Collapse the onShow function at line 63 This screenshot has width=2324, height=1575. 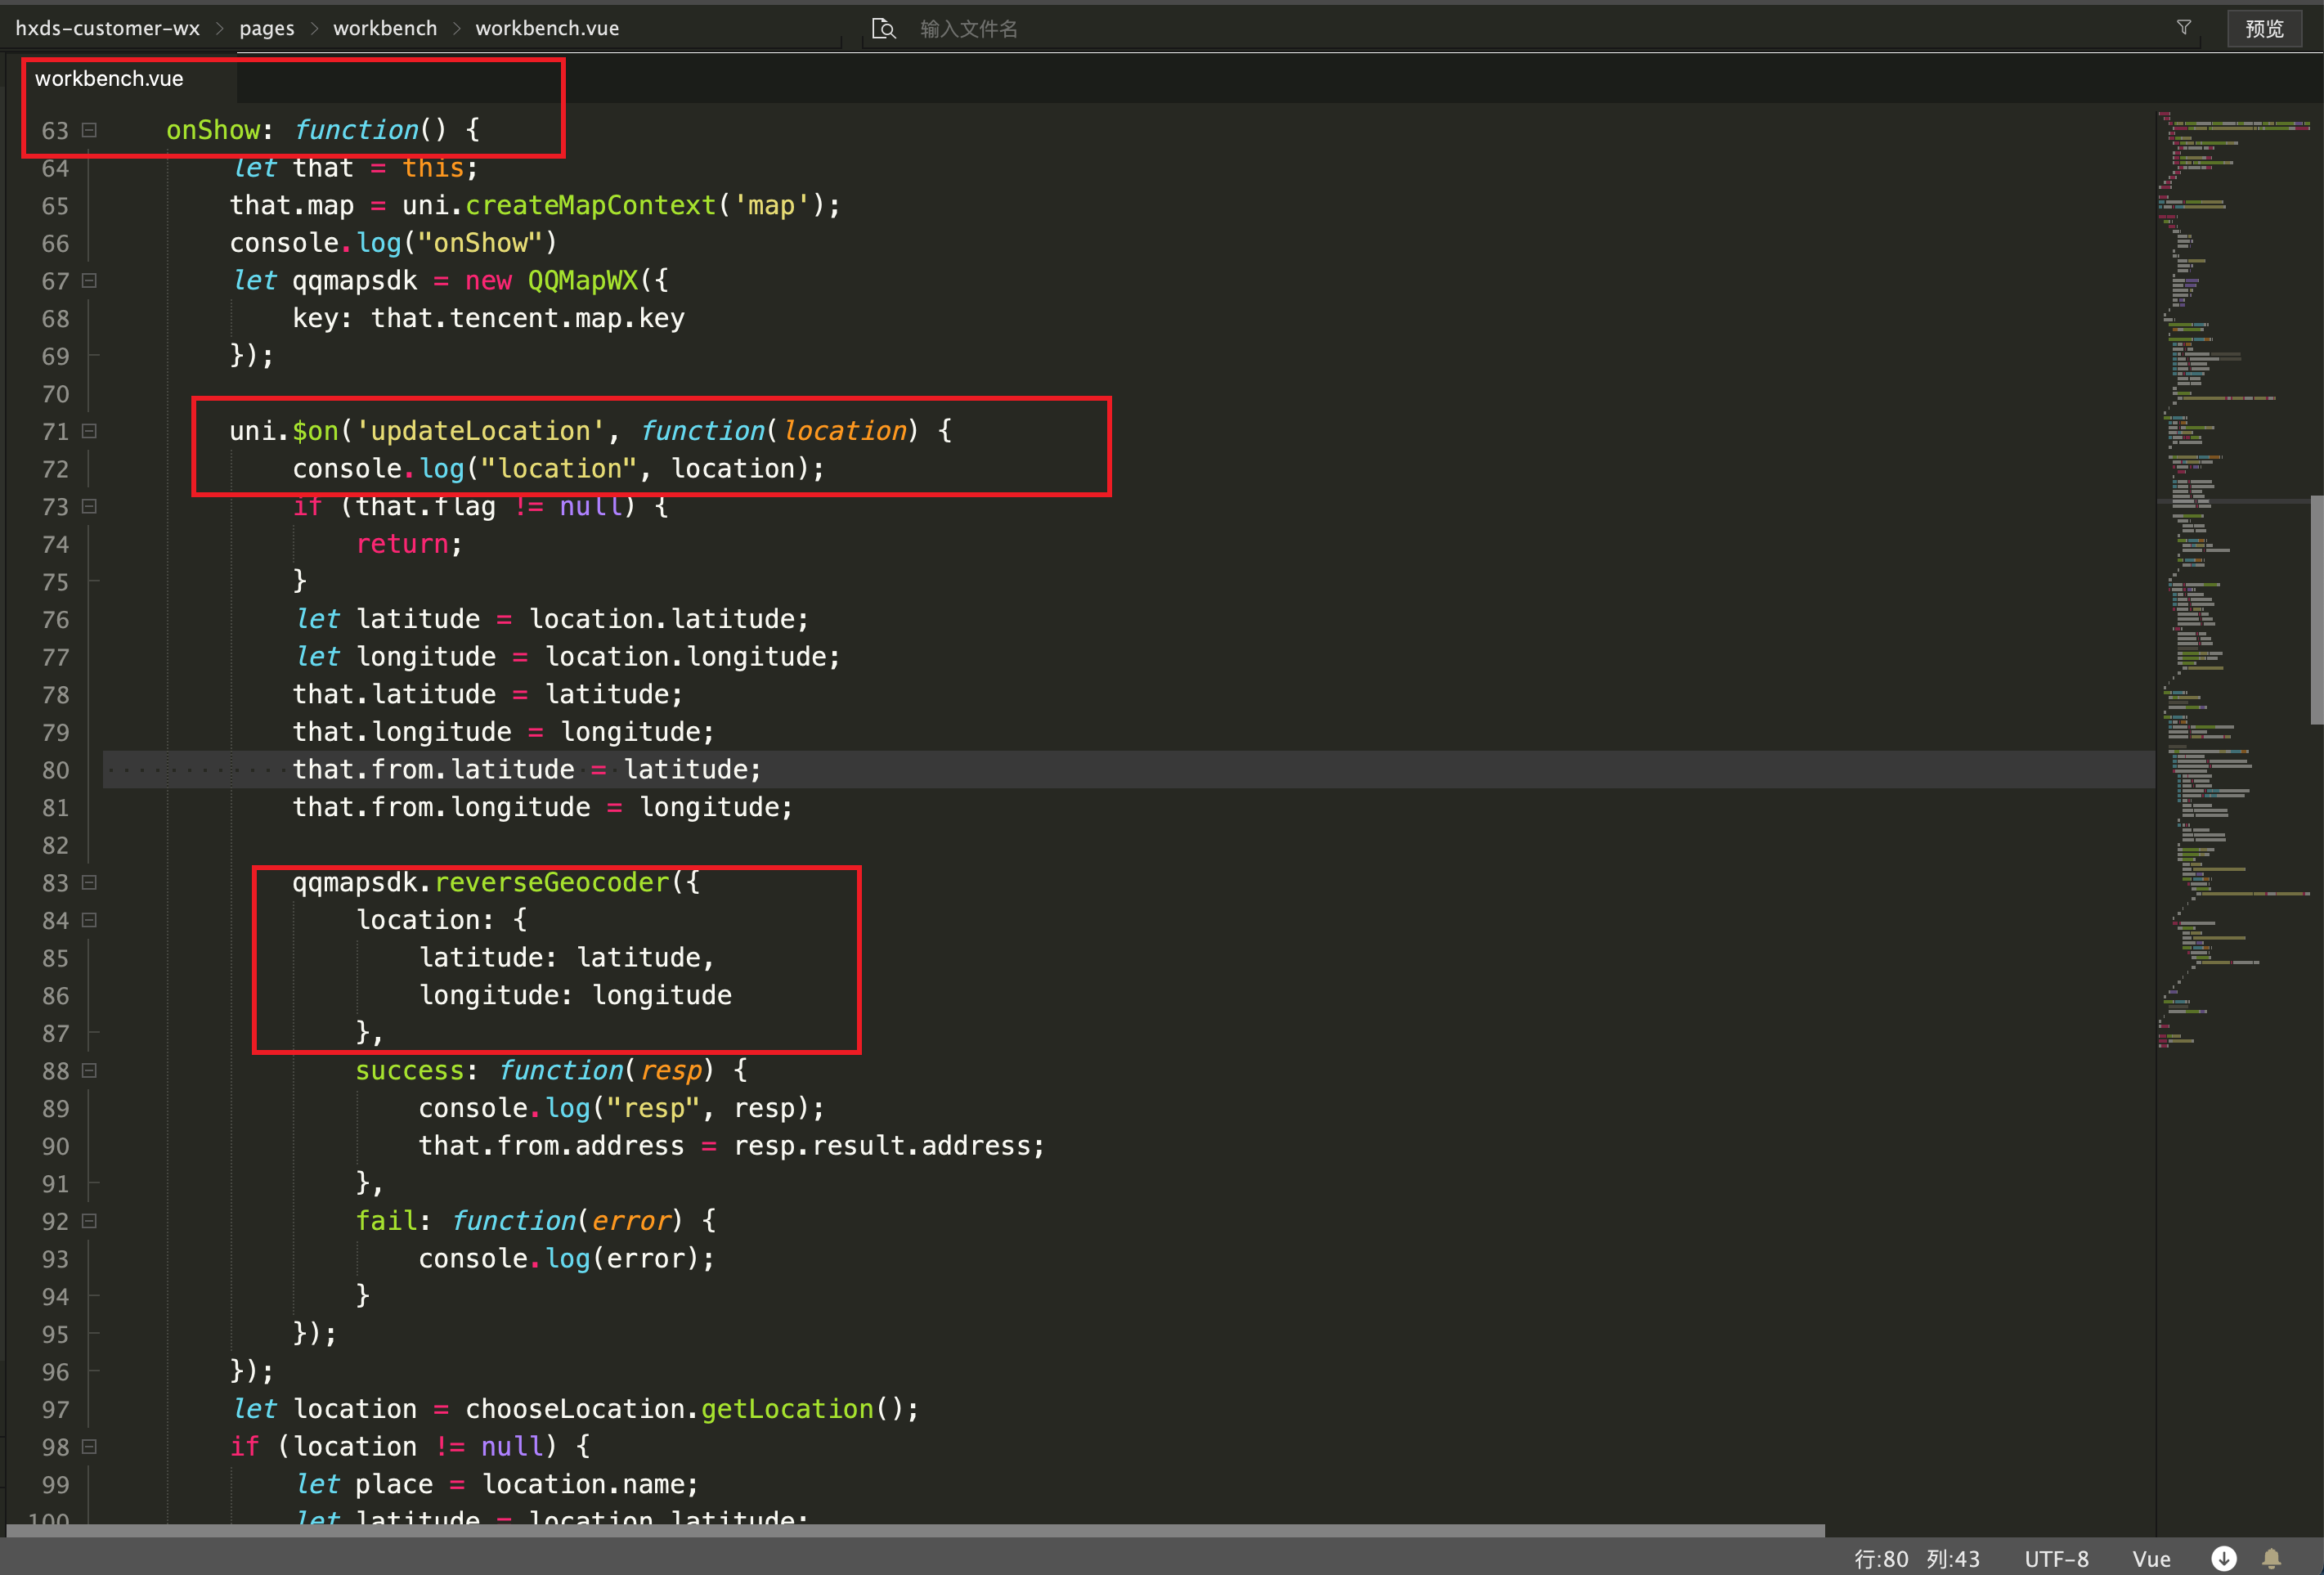[x=89, y=130]
